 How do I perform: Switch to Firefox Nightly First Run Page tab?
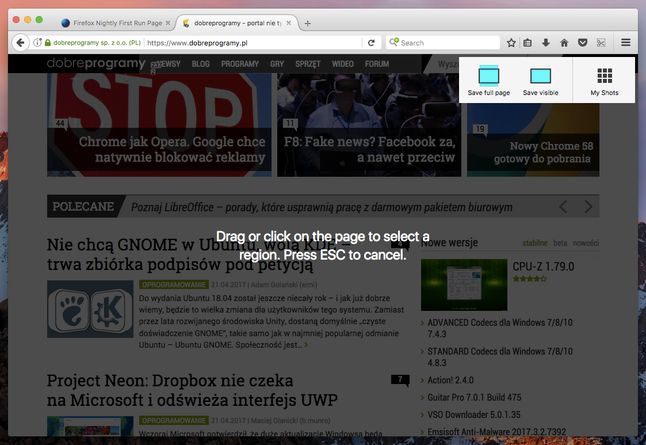click(115, 23)
